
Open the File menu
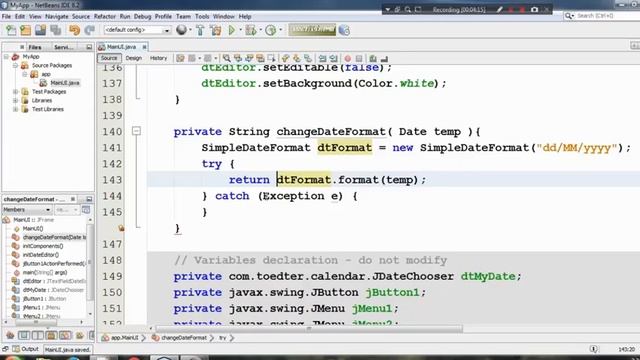(6, 17)
